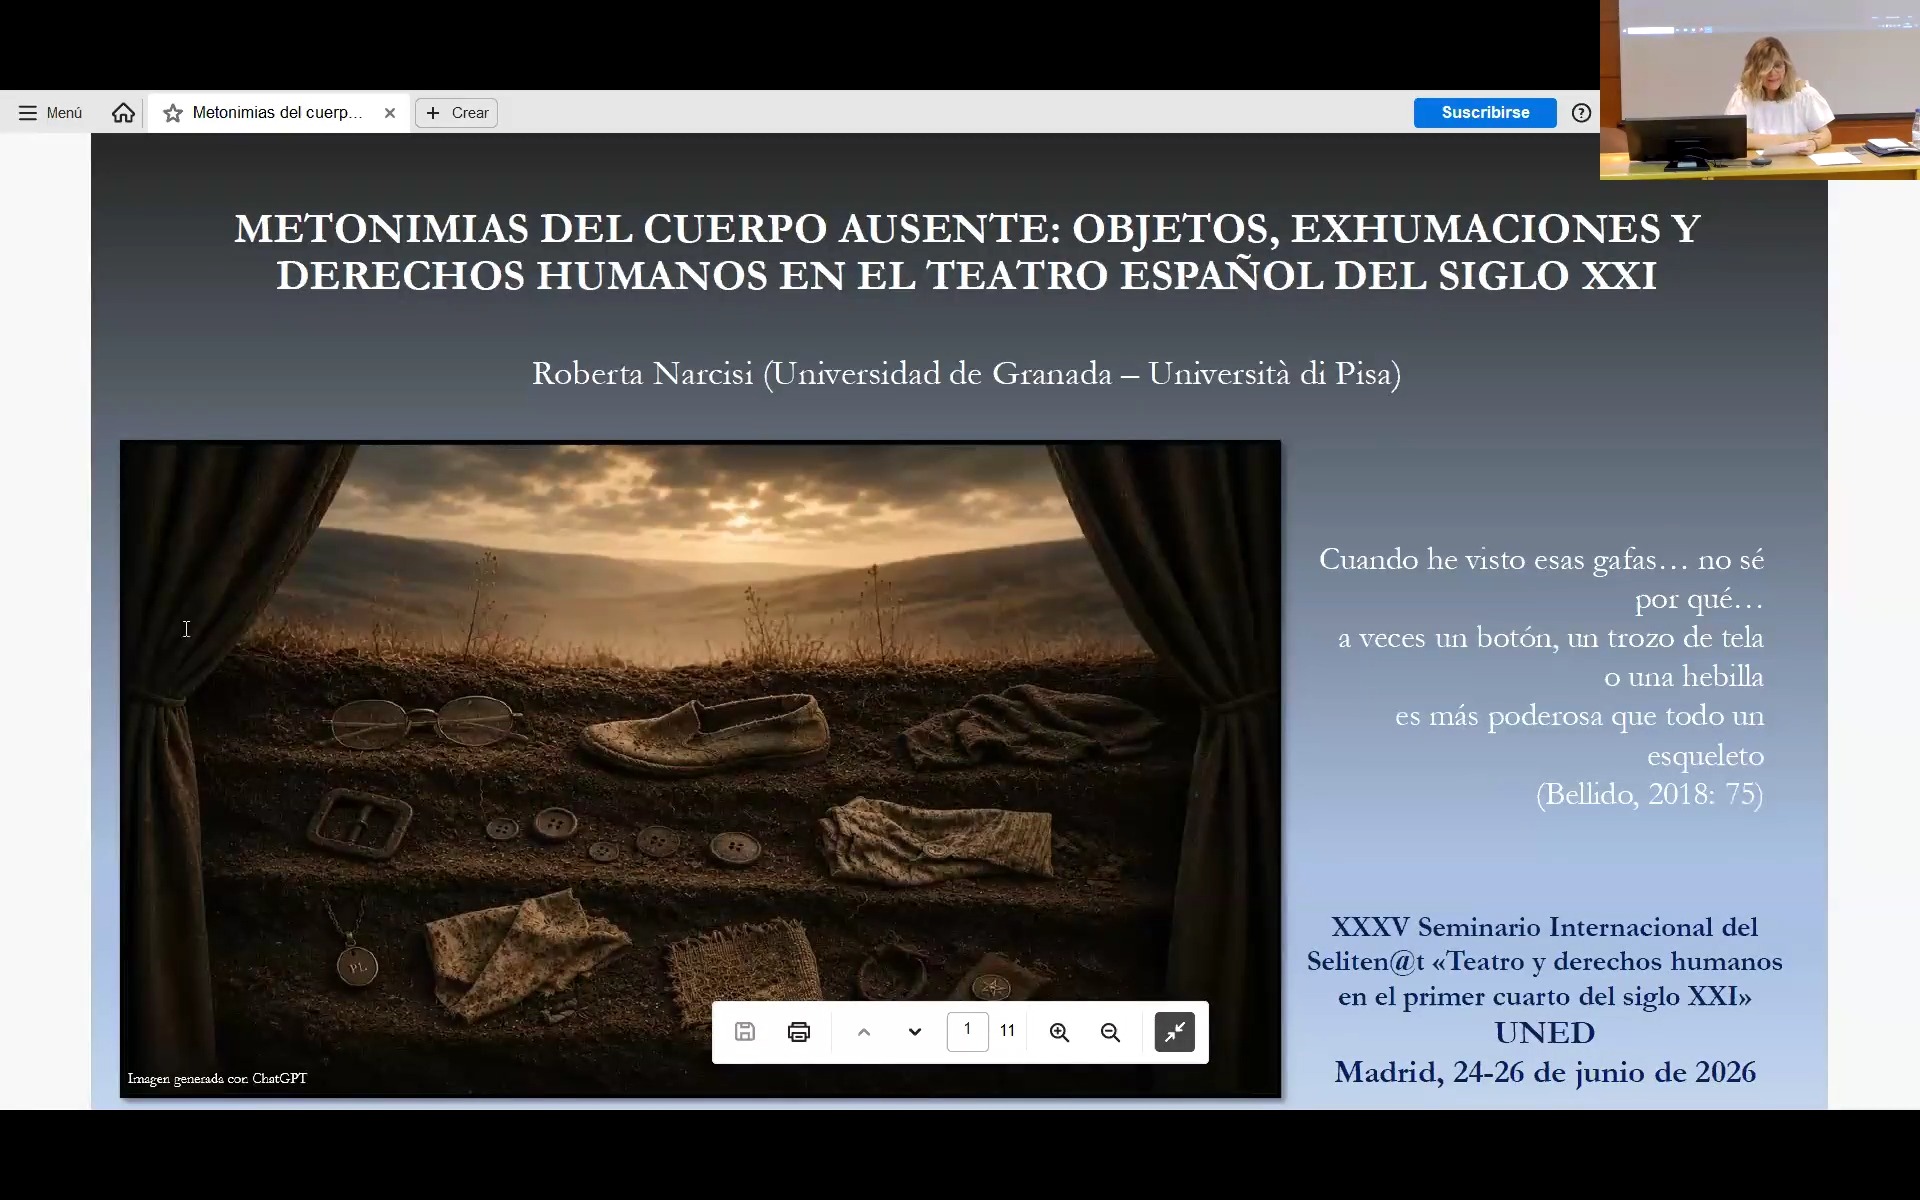
Task: Click the Suscribirse button
Action: click(1485, 113)
